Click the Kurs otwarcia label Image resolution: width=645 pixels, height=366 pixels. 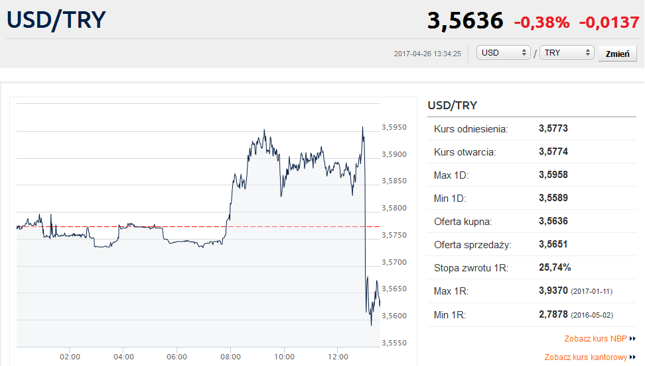[x=465, y=152]
